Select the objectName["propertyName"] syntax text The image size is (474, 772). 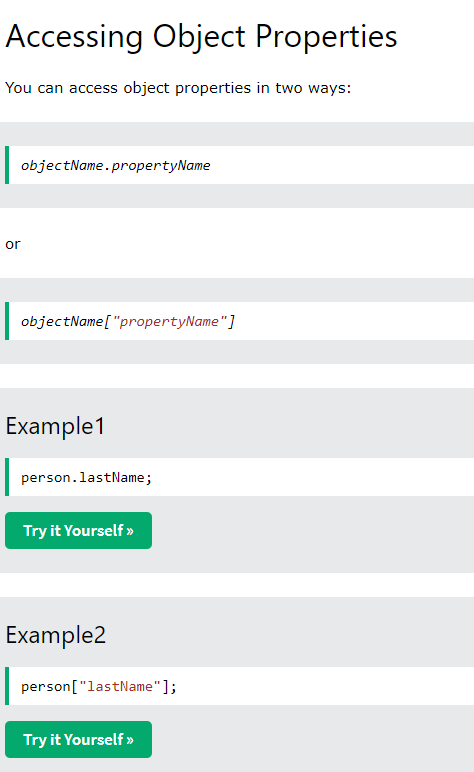[x=128, y=322]
